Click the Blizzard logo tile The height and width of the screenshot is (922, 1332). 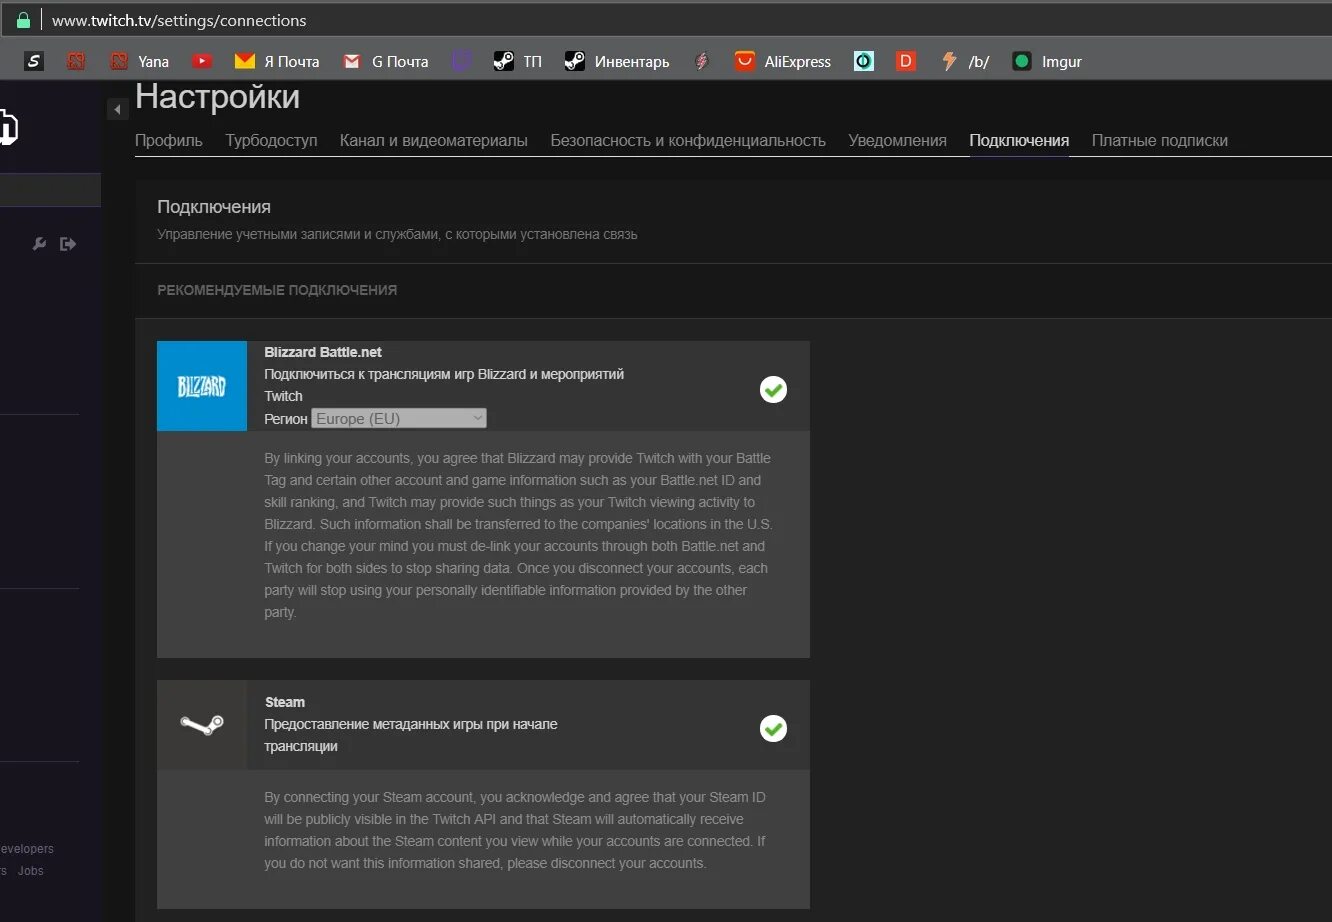pyautogui.click(x=202, y=386)
